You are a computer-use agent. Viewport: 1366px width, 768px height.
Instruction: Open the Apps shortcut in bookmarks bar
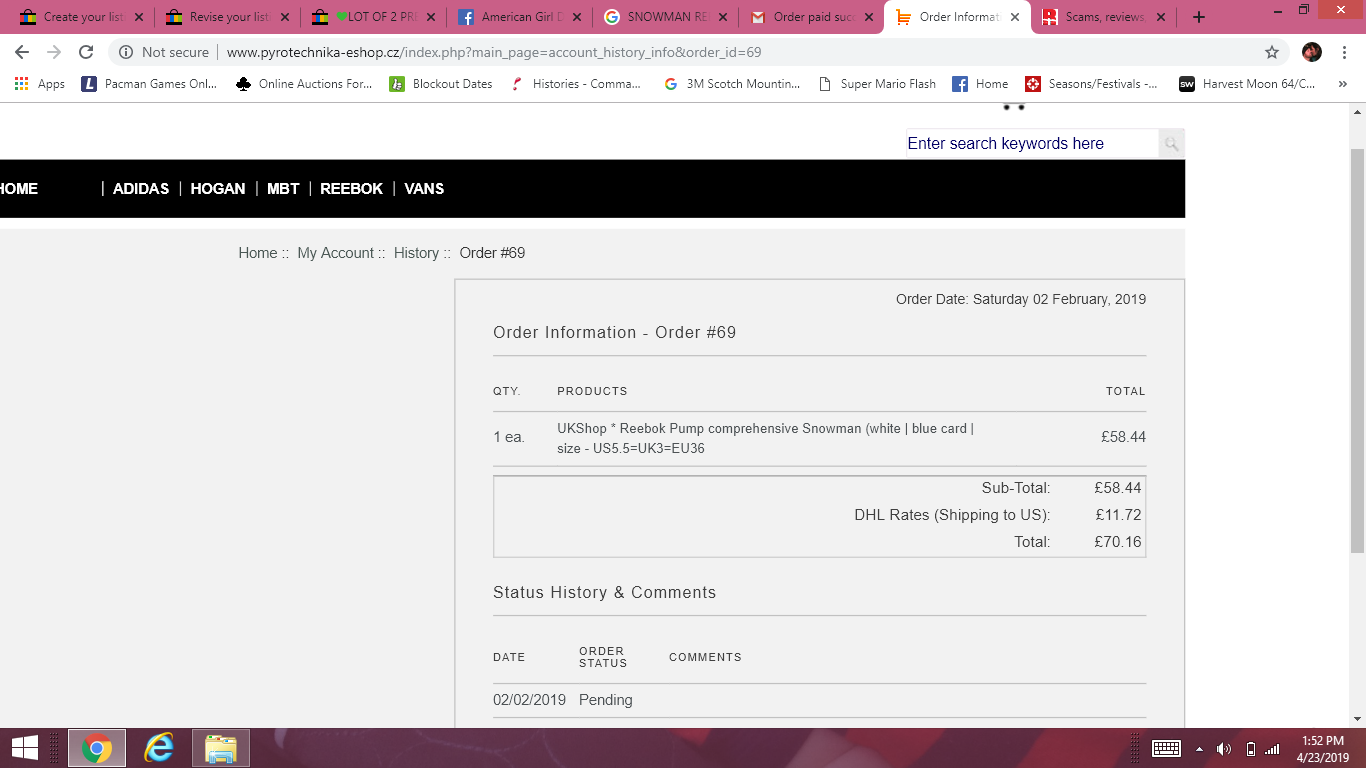coord(40,84)
